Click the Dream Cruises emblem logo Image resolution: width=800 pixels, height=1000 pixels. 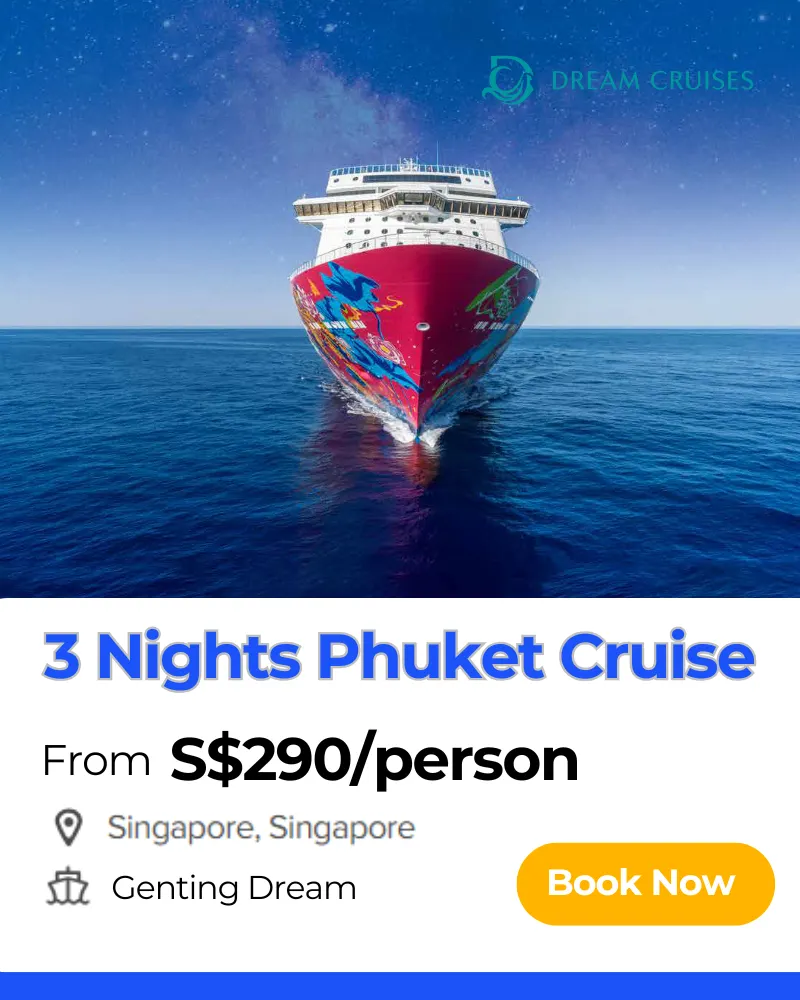pos(508,80)
